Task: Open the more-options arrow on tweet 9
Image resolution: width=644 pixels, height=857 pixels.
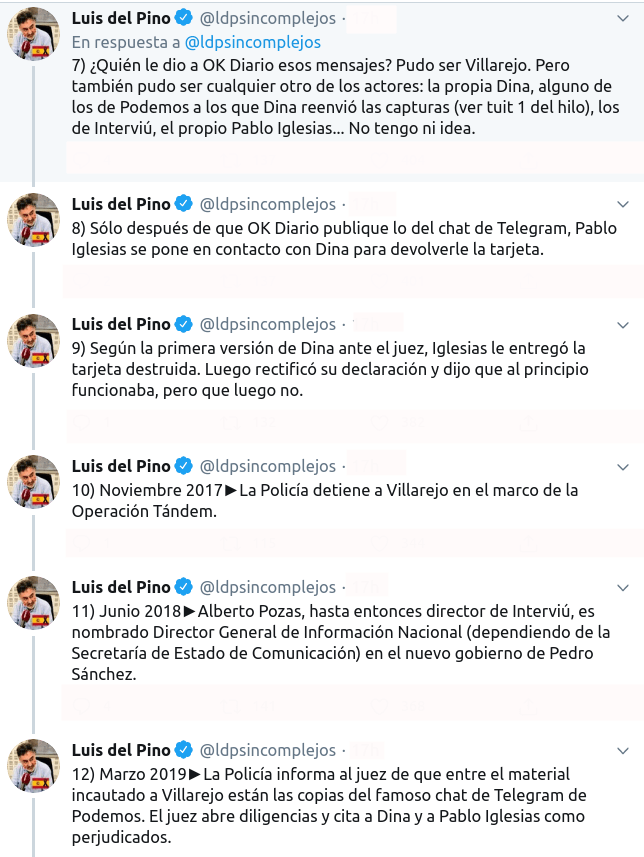Action: (x=624, y=324)
